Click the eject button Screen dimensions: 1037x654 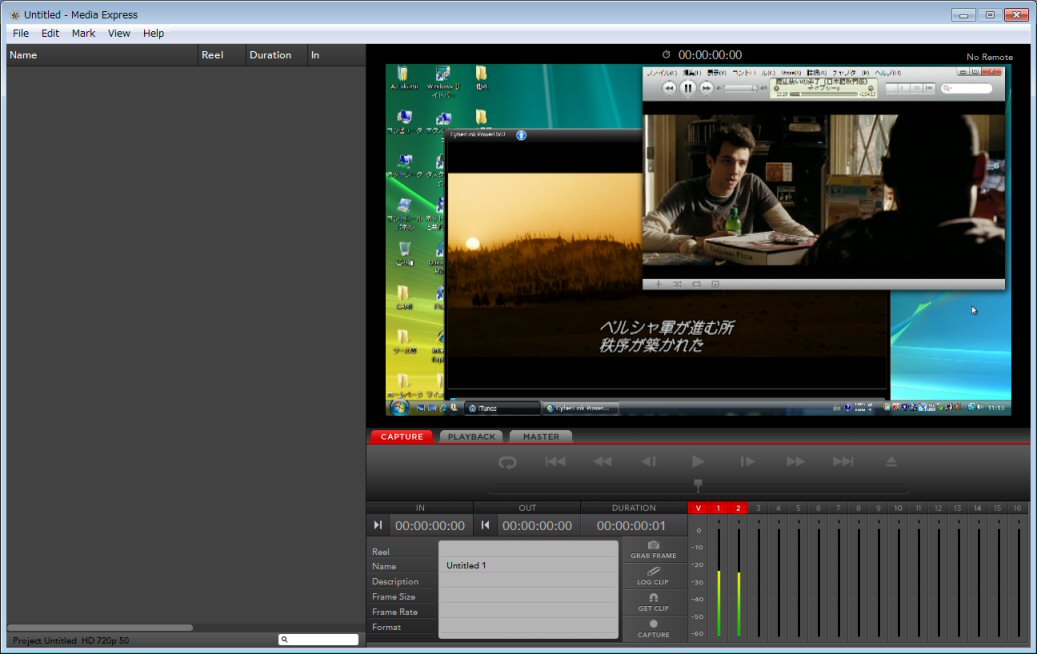coord(891,462)
